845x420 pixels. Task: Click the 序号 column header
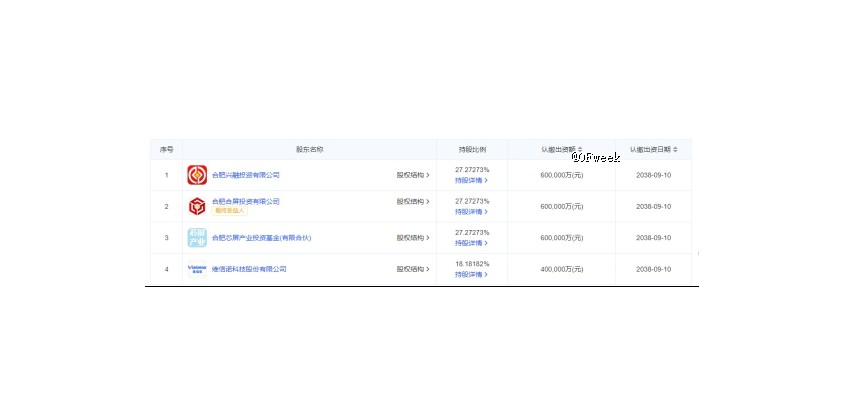(x=166, y=150)
